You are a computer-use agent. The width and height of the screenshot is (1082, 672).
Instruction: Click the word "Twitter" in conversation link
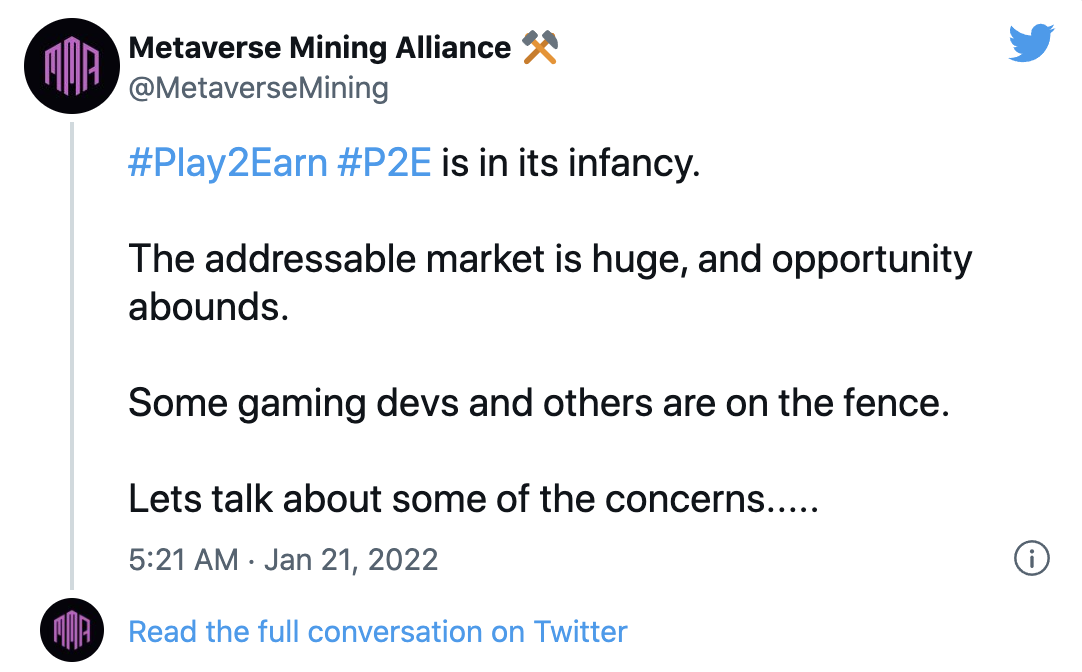pos(580,632)
